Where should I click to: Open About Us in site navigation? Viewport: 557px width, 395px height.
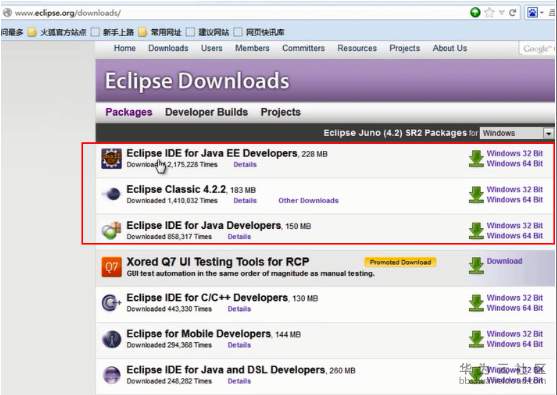[450, 48]
